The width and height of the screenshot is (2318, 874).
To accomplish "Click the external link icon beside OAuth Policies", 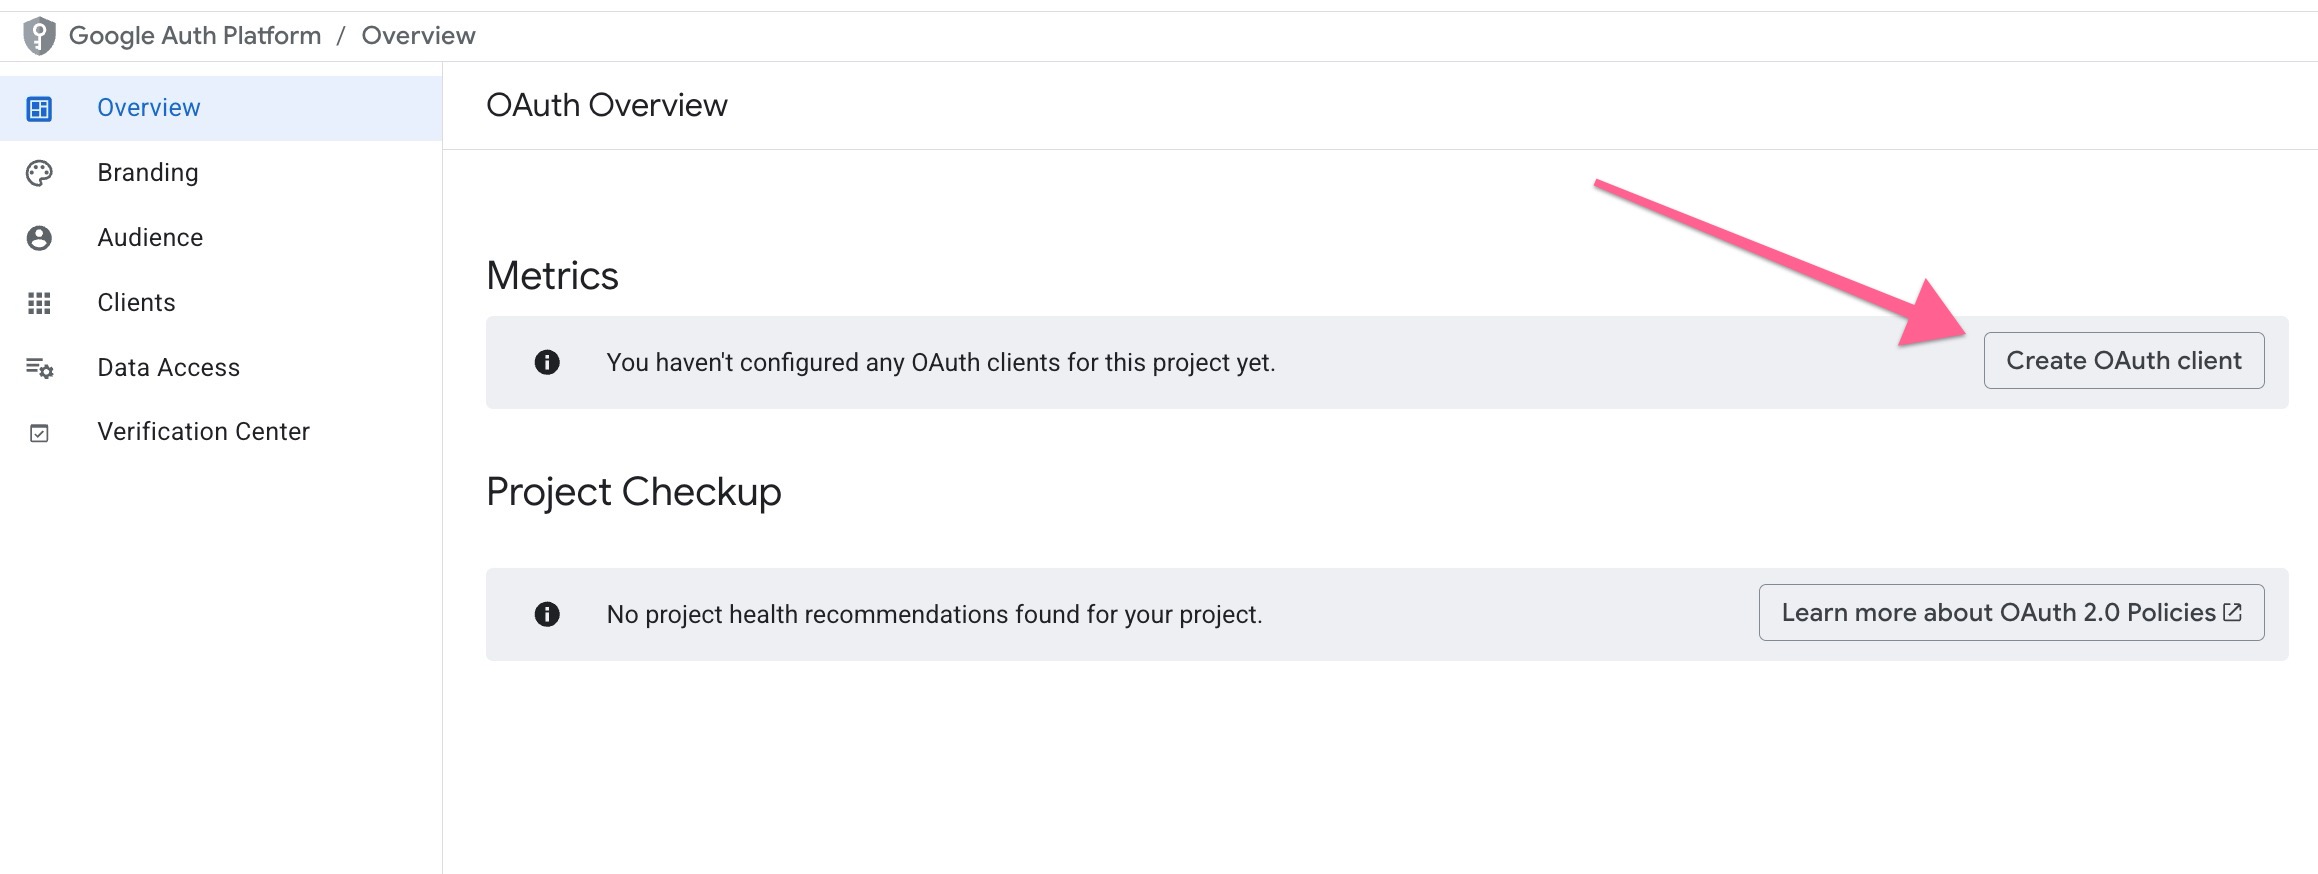I will 2232,612.
